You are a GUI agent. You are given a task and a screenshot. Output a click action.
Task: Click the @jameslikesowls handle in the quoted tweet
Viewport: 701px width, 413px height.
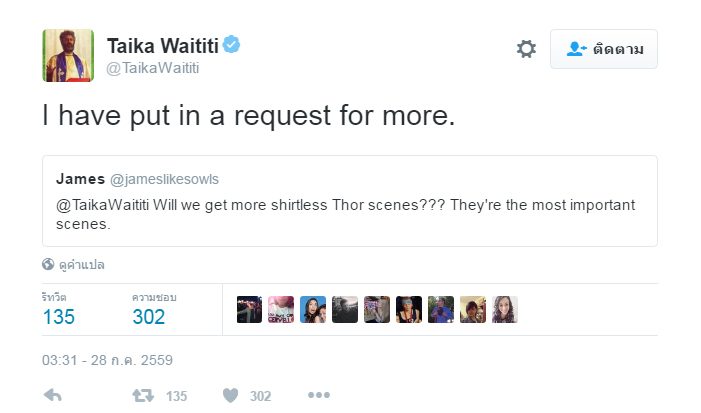click(164, 179)
